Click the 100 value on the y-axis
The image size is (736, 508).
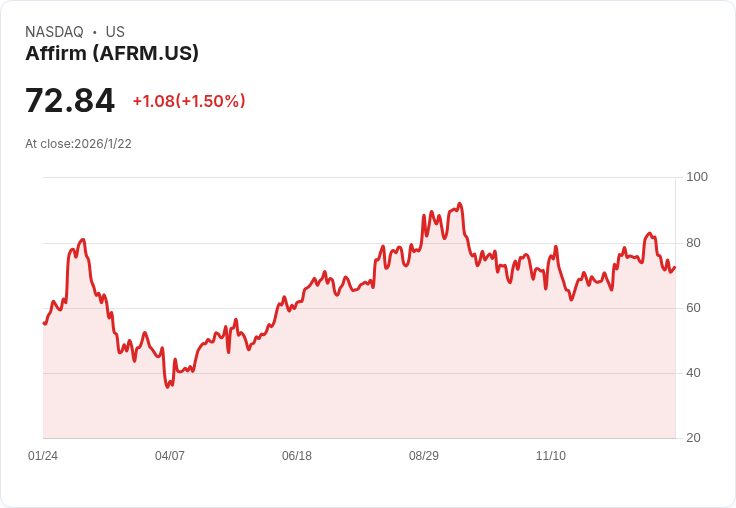coord(697,177)
